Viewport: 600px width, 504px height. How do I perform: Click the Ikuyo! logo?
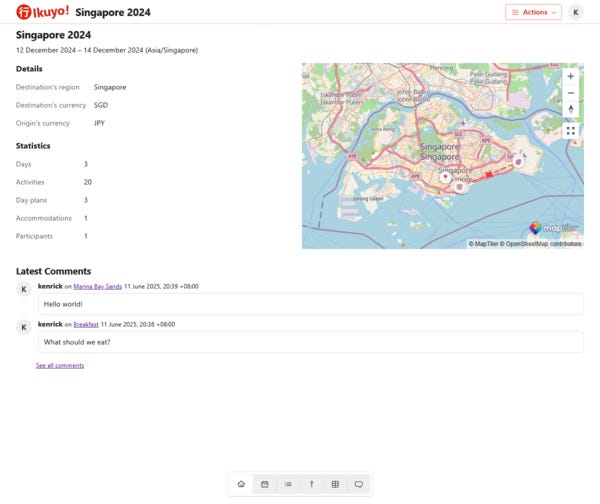pos(42,12)
